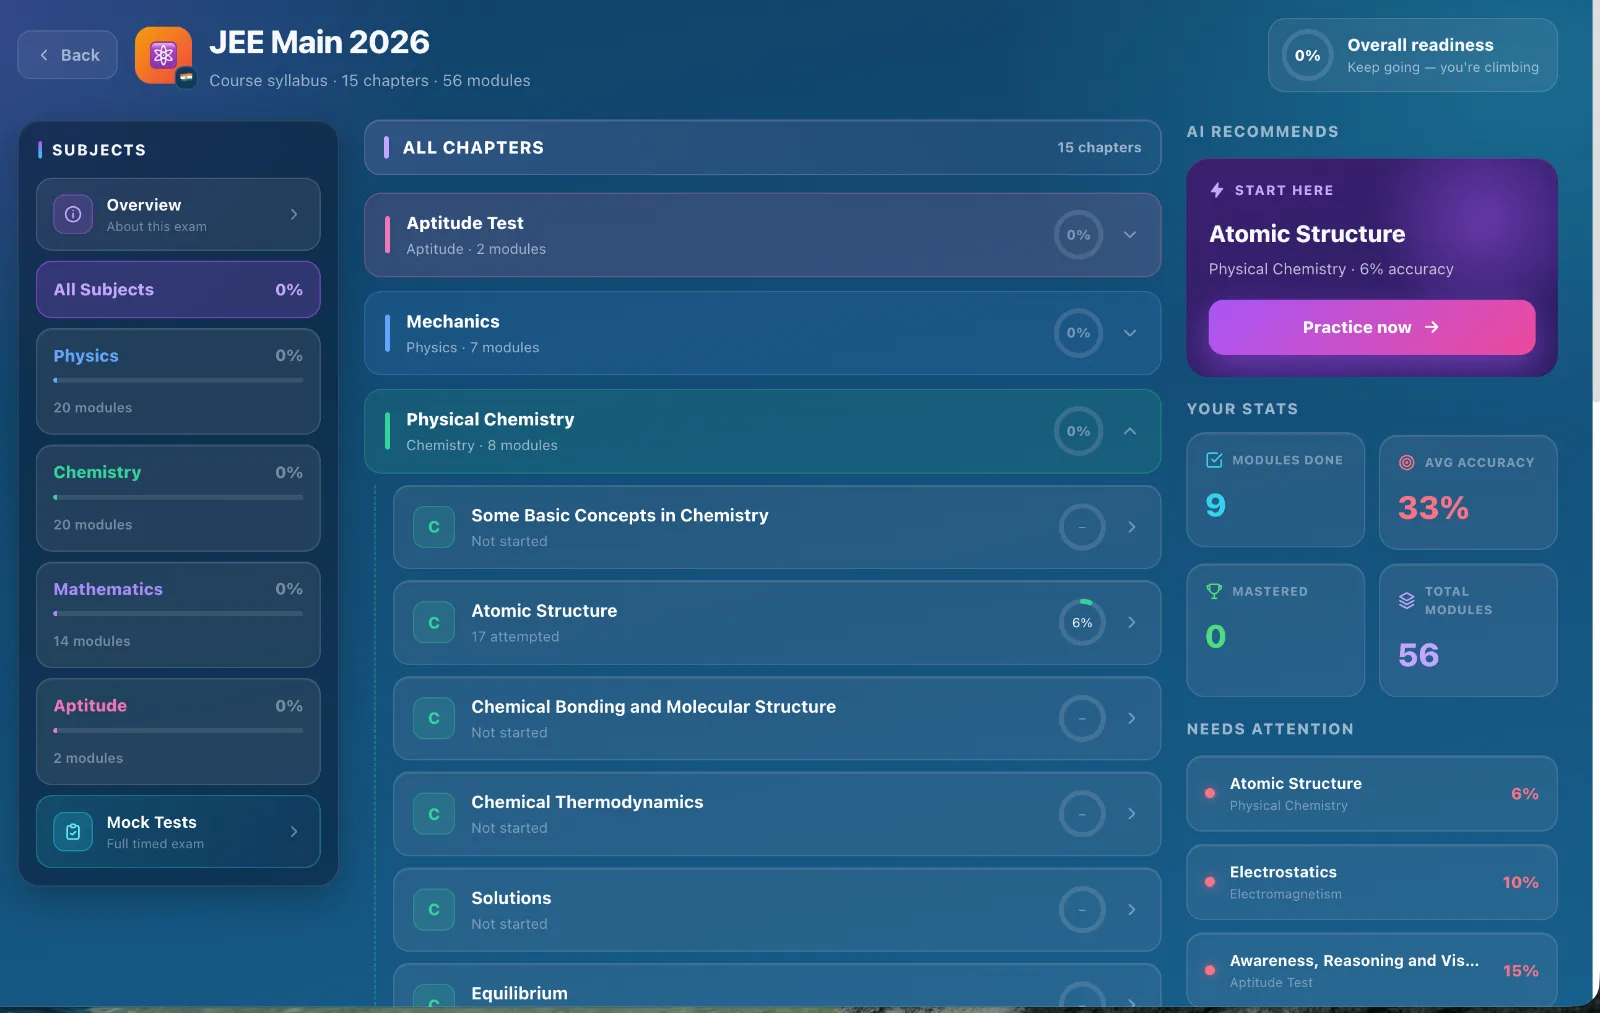Click the "17 attempted" status text

point(515,637)
